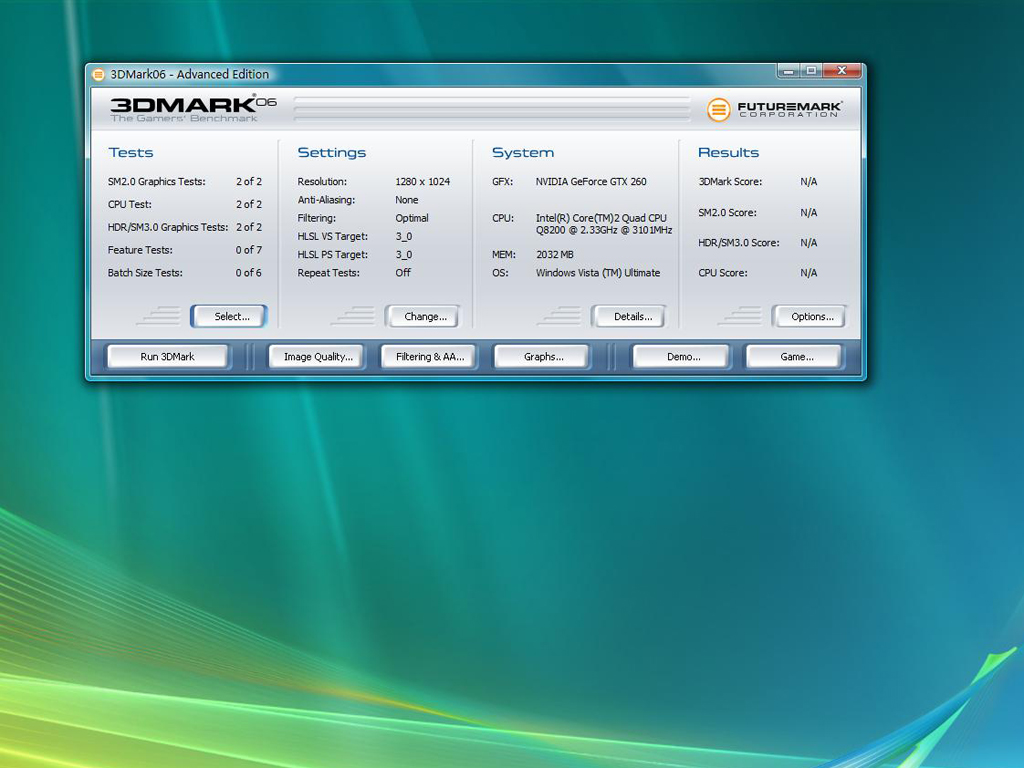Launch the Demo... button
The width and height of the screenshot is (1024, 768).
click(682, 357)
